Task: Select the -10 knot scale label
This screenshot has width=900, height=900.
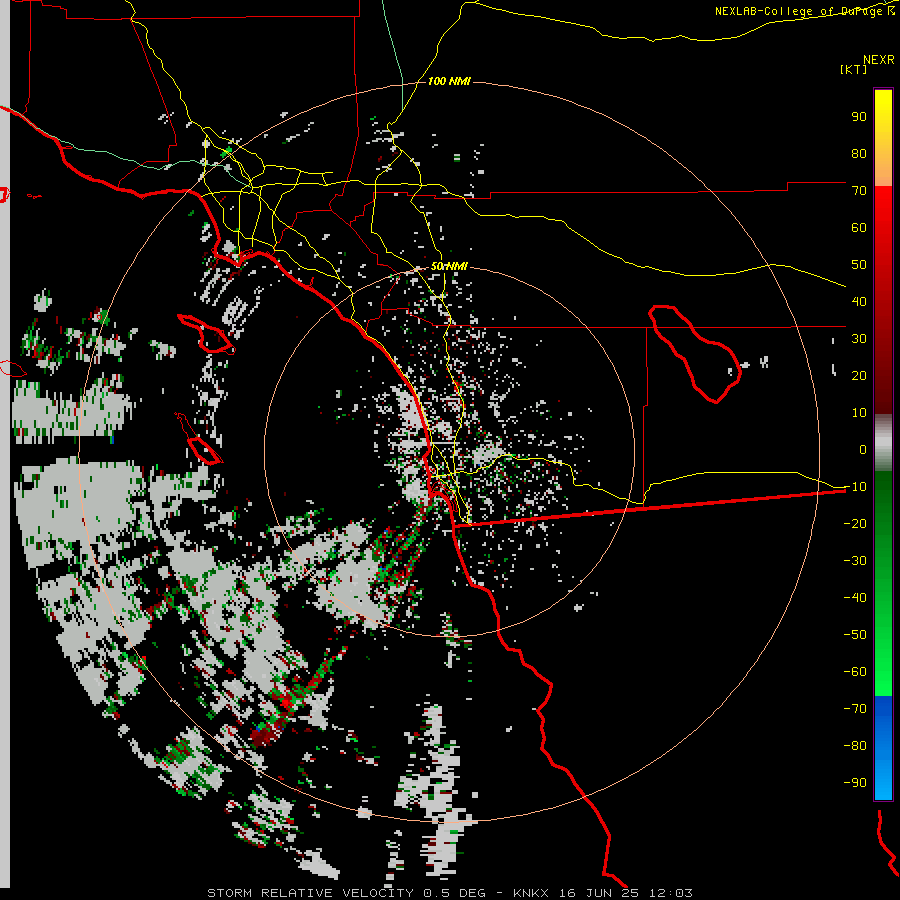Action: pos(855,487)
